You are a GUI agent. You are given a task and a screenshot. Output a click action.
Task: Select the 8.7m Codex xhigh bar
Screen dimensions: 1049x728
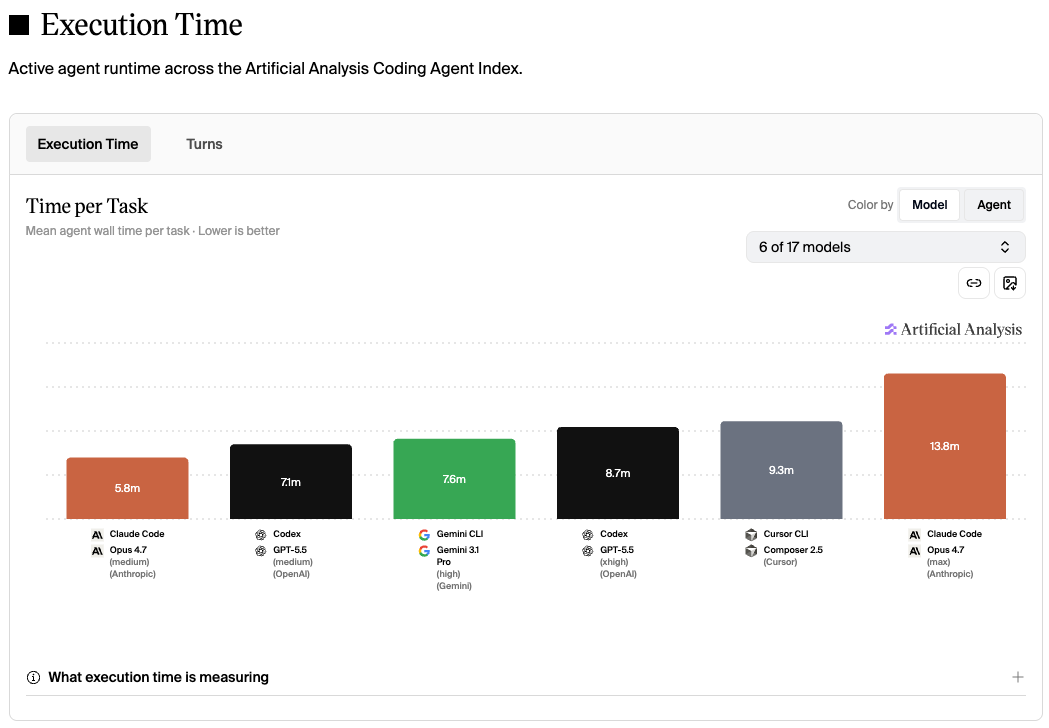(x=617, y=472)
